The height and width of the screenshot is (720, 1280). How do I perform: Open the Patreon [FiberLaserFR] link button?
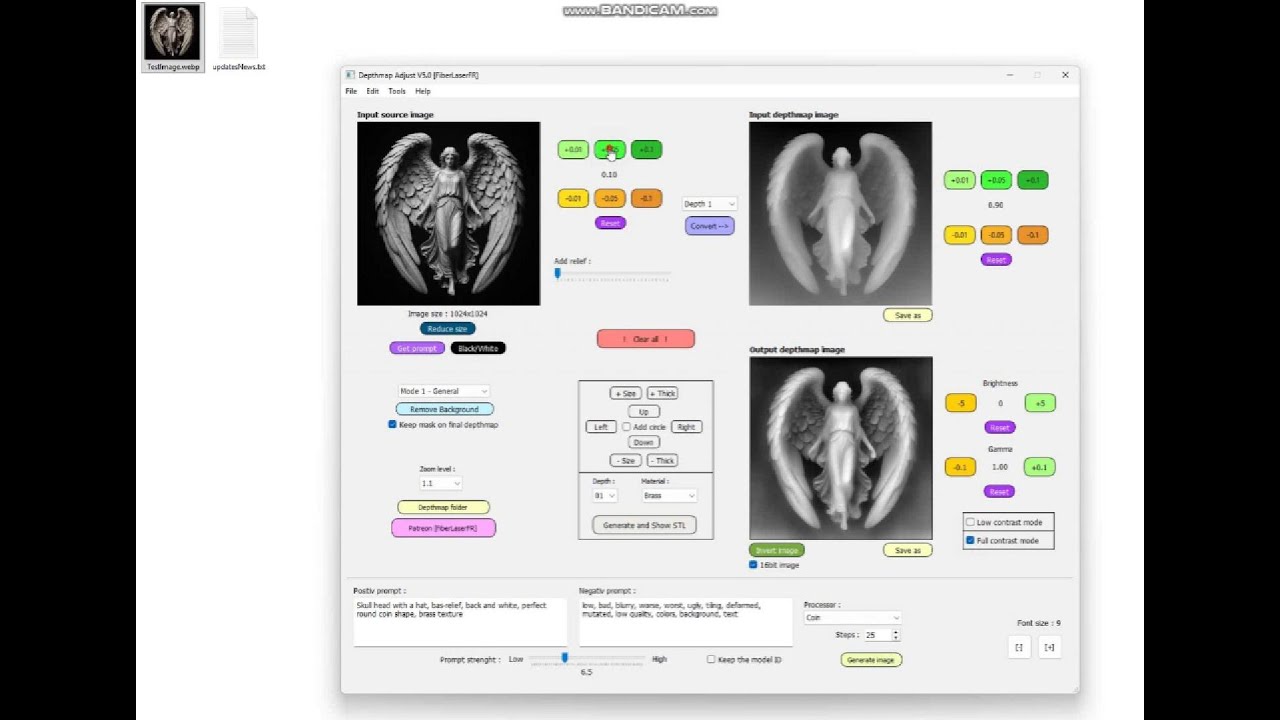[x=443, y=528]
